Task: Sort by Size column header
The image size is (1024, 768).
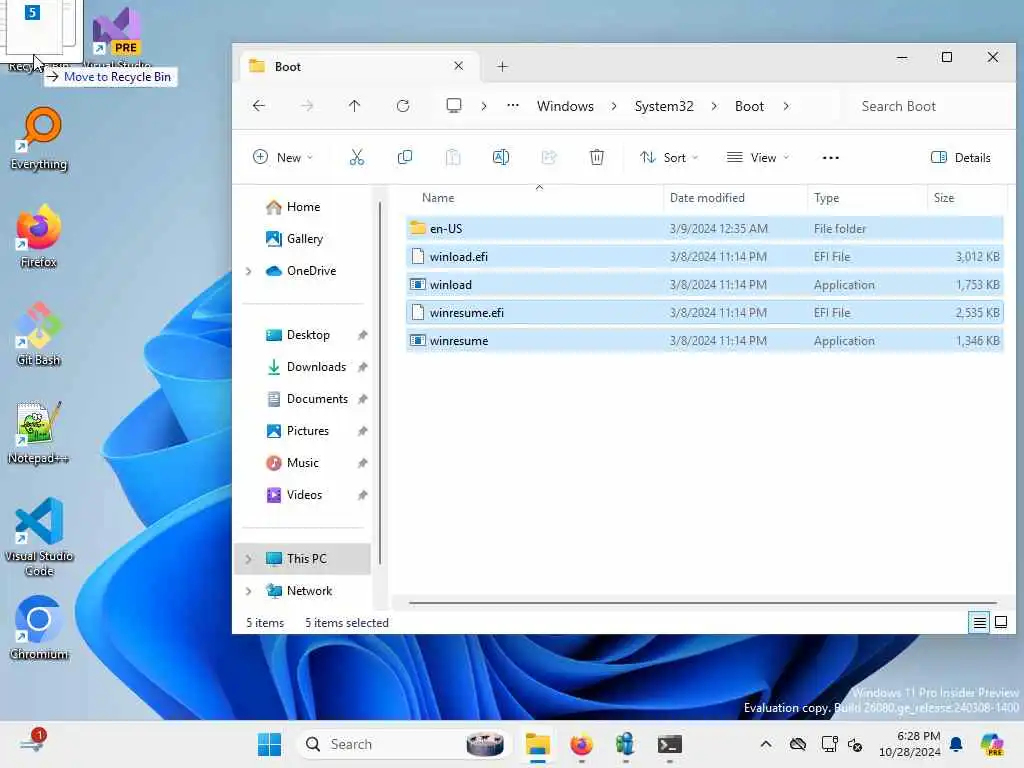Action: pos(967,198)
